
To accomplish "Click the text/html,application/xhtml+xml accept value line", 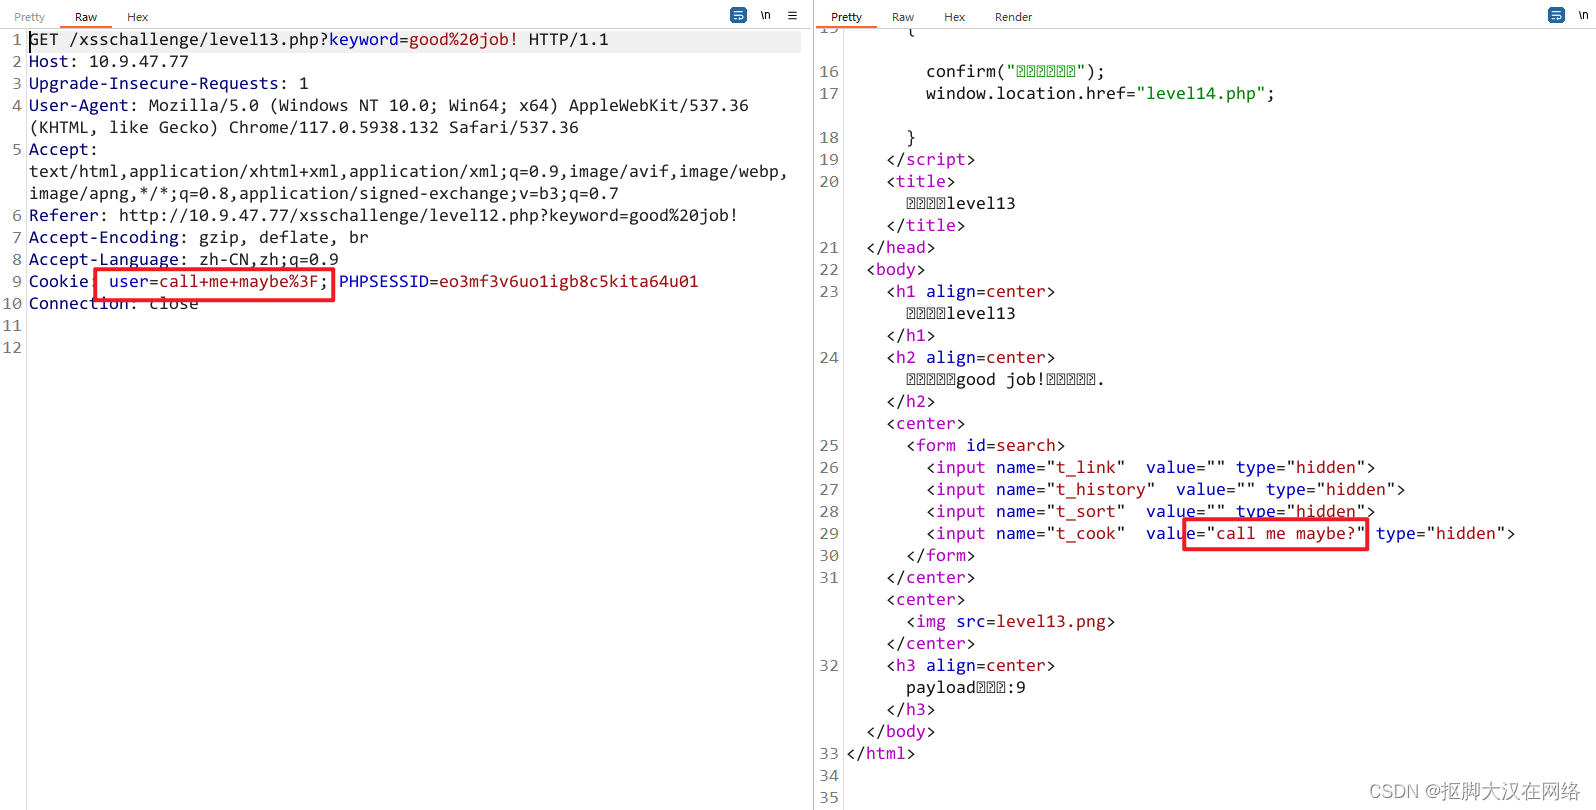I will pyautogui.click(x=409, y=172).
